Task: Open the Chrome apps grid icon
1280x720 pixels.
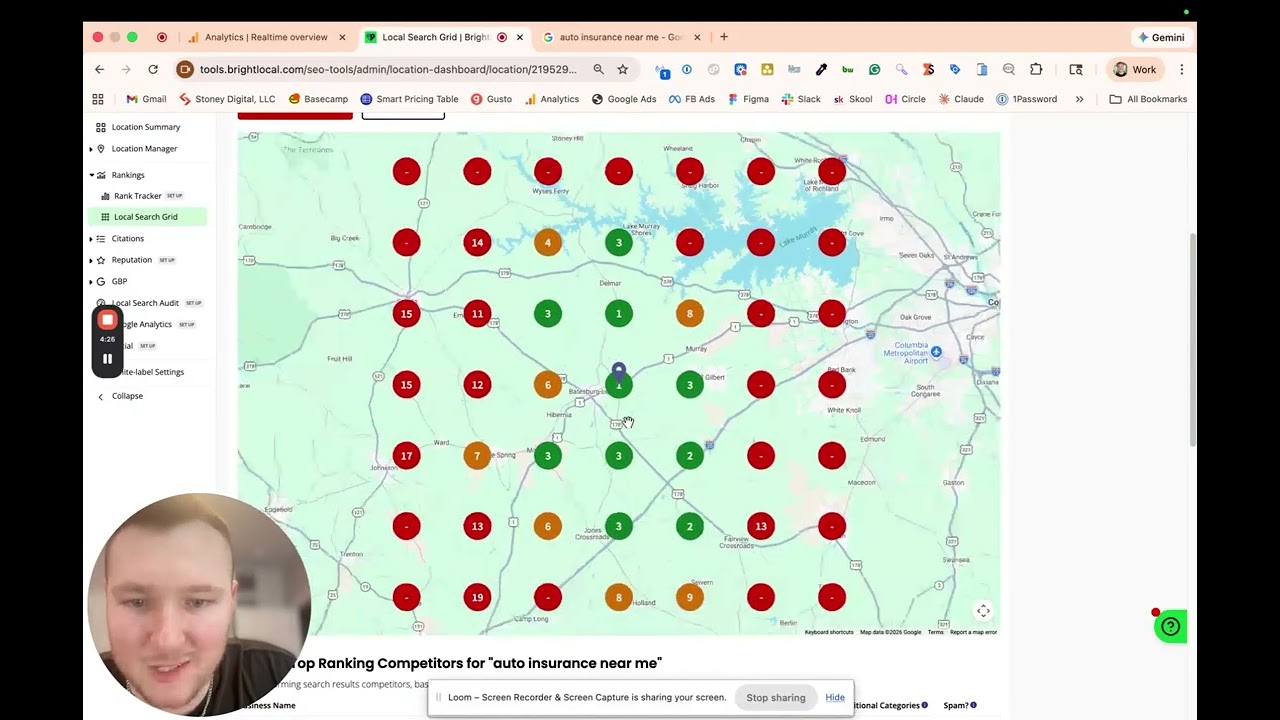Action: point(98,99)
